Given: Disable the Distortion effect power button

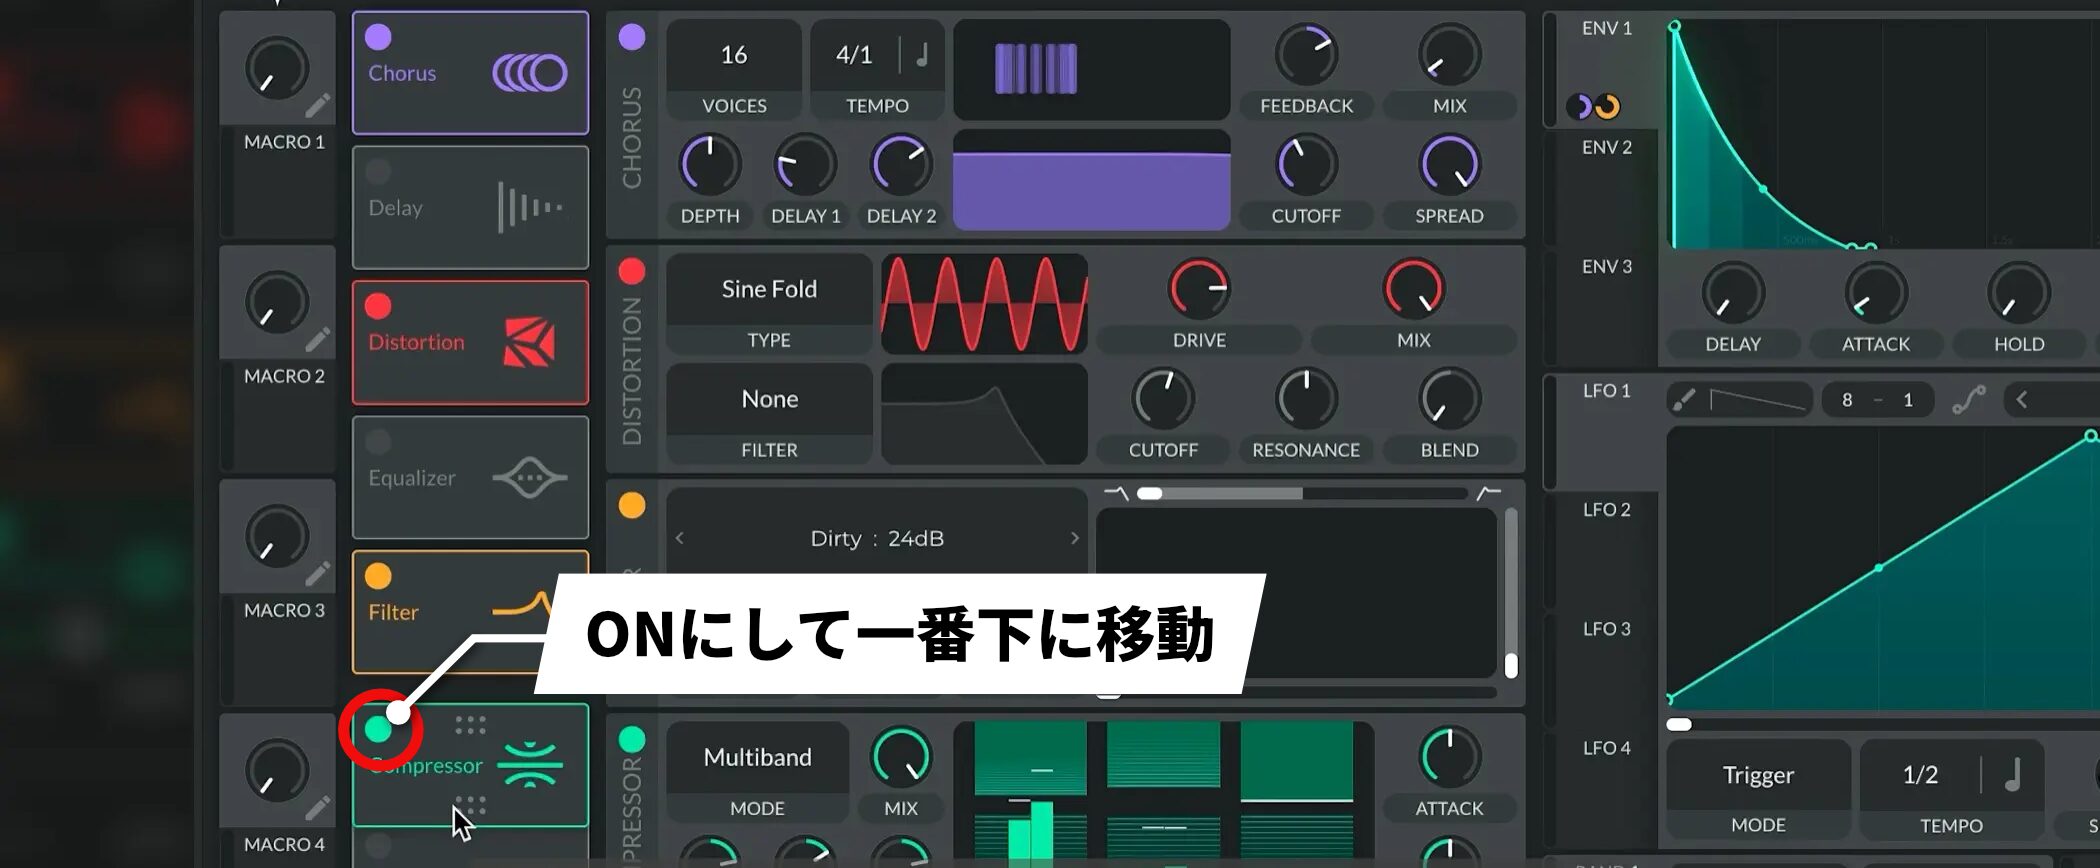Looking at the screenshot, I should point(378,306).
